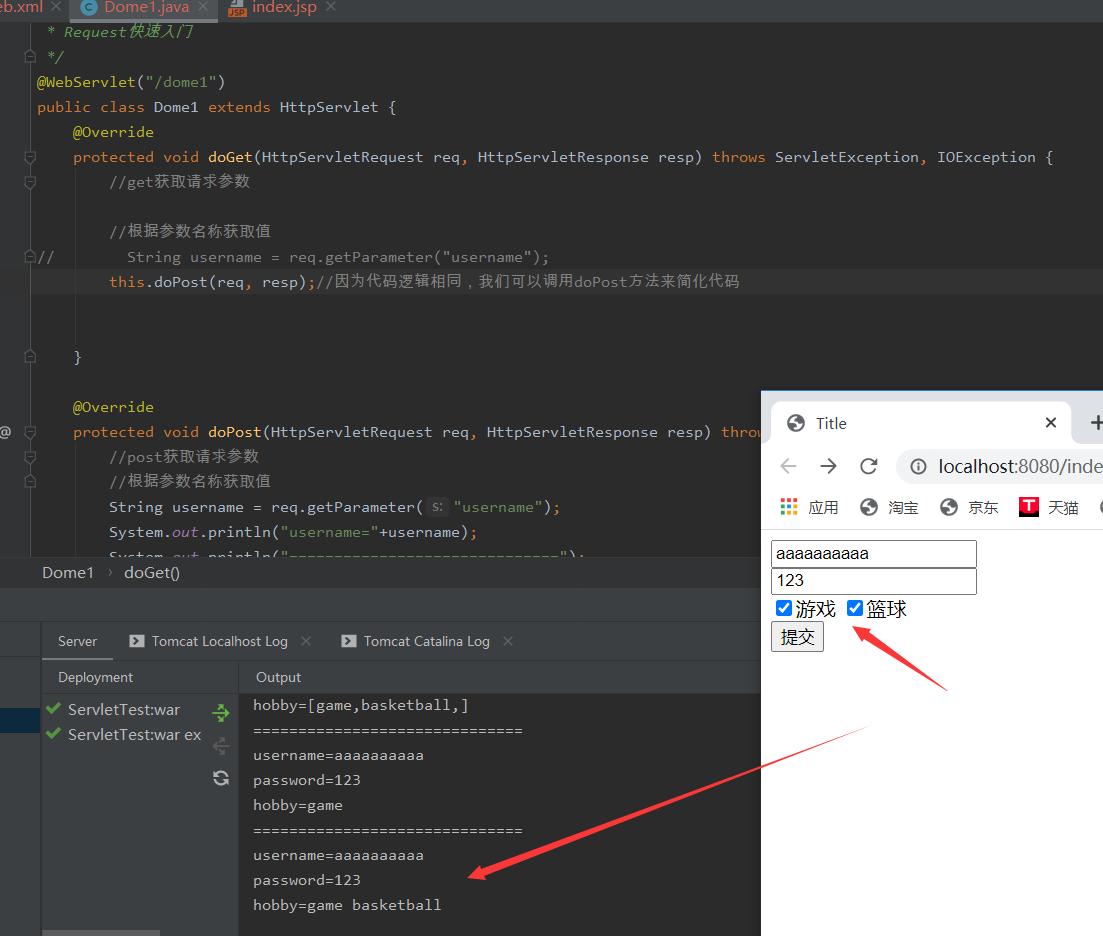Viewport: 1103px width, 936px height.
Task: Open the Server tab in run panel
Action: [77, 641]
